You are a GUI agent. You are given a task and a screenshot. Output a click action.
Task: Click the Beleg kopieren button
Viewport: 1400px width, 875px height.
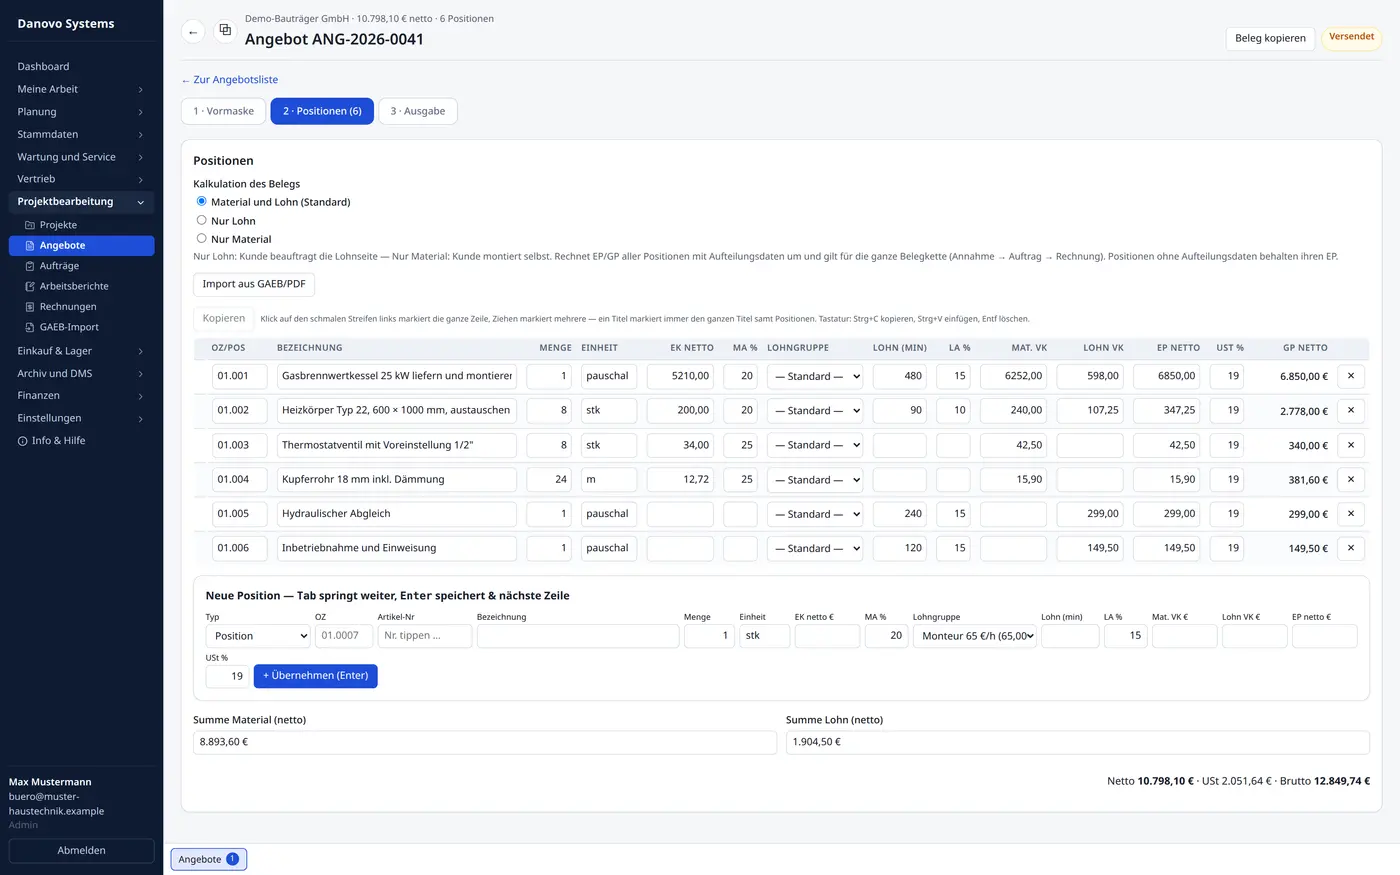[x=1270, y=38]
